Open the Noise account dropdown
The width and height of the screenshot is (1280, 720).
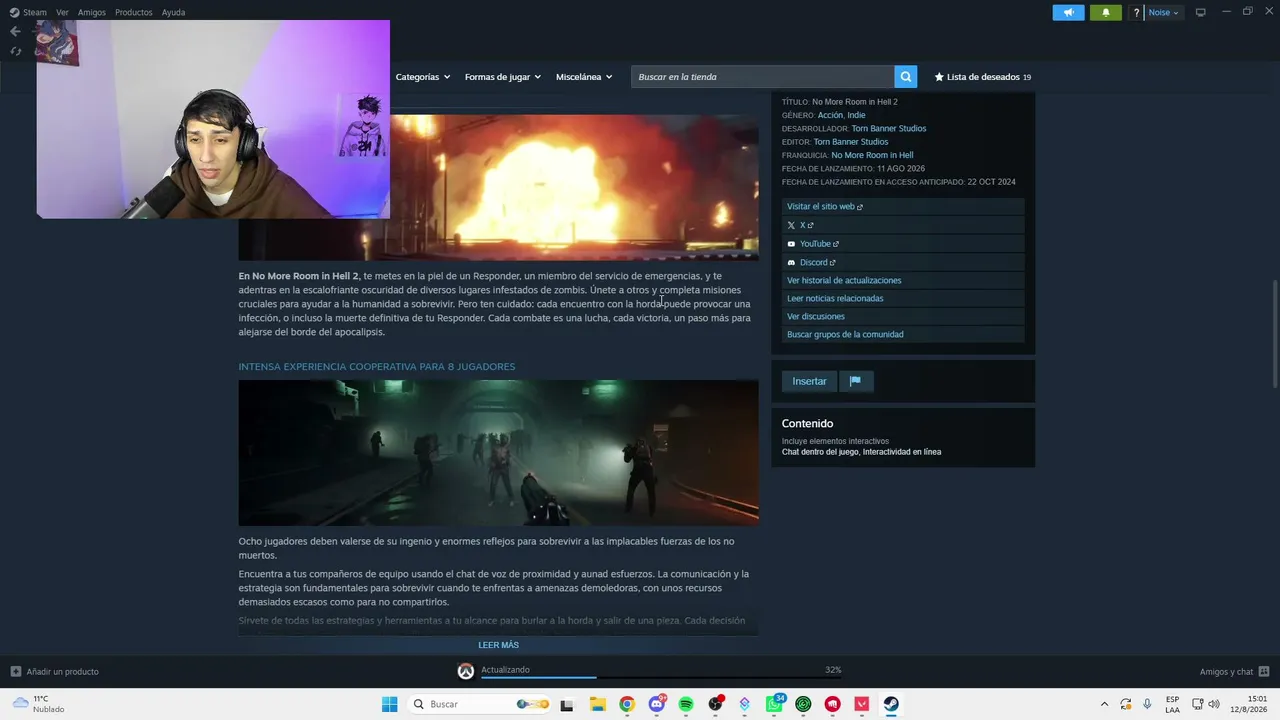click(1163, 12)
